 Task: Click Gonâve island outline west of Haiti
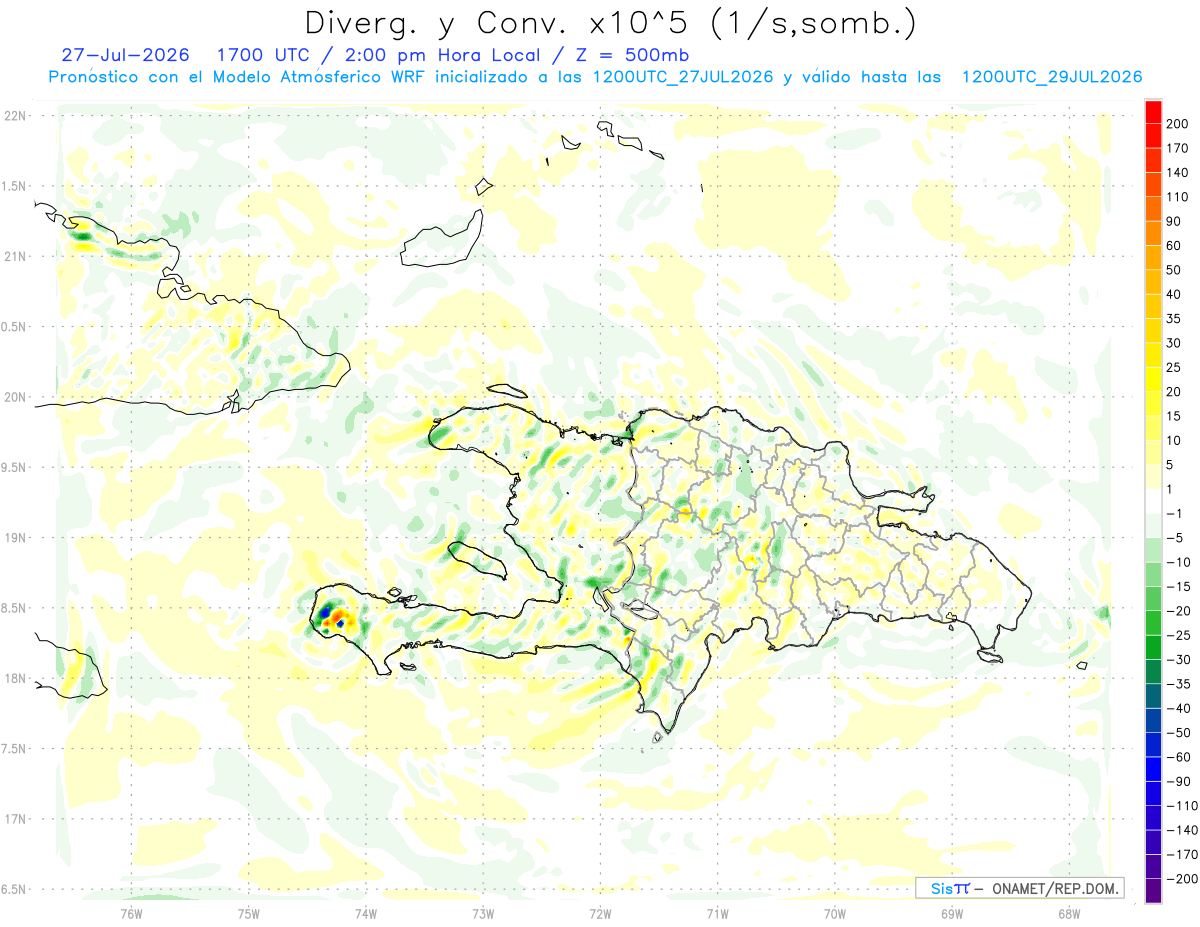(480, 560)
